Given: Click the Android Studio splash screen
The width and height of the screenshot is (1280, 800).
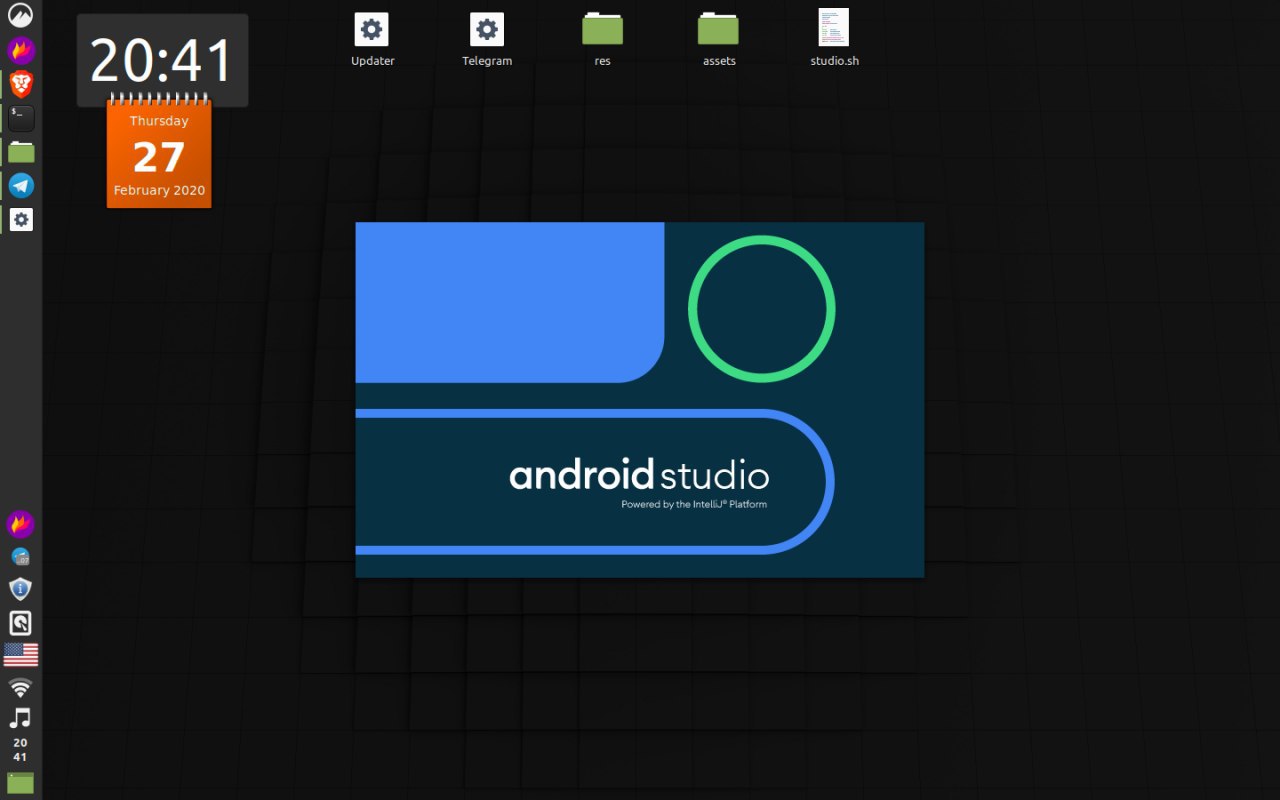Looking at the screenshot, I should pos(640,400).
